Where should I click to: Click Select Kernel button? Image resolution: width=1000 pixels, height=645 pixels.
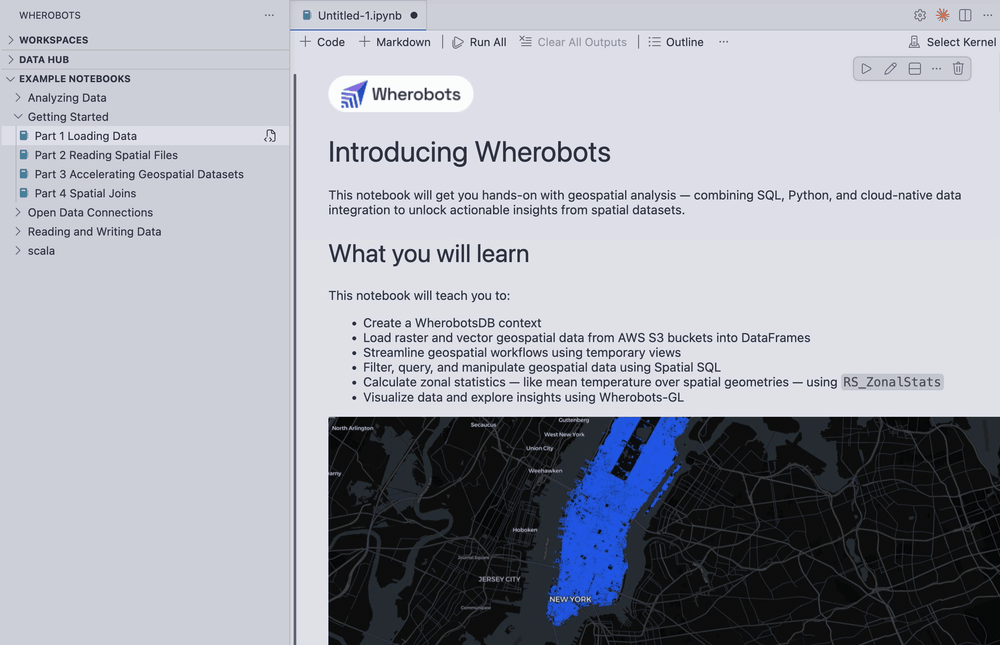952,42
